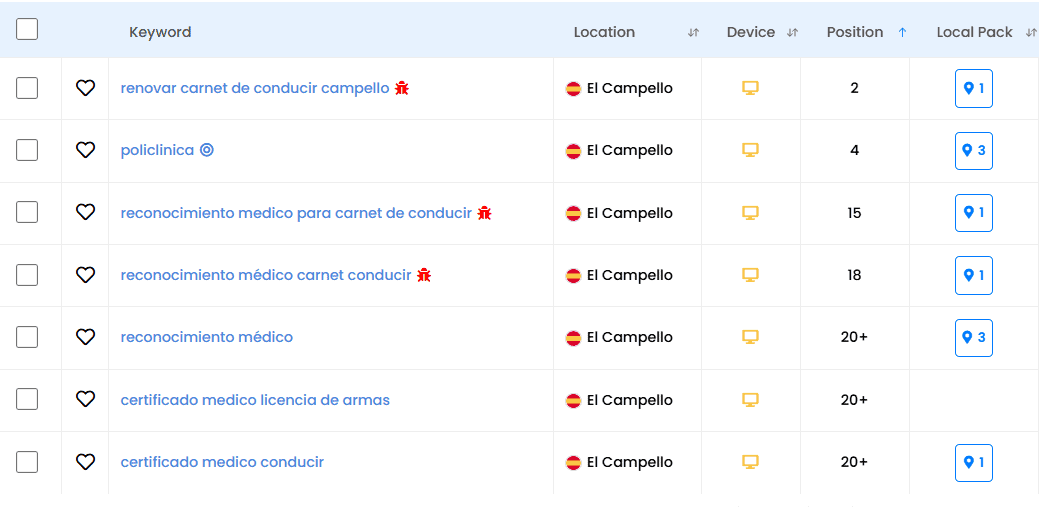Click the Keyword column header

[x=160, y=32]
